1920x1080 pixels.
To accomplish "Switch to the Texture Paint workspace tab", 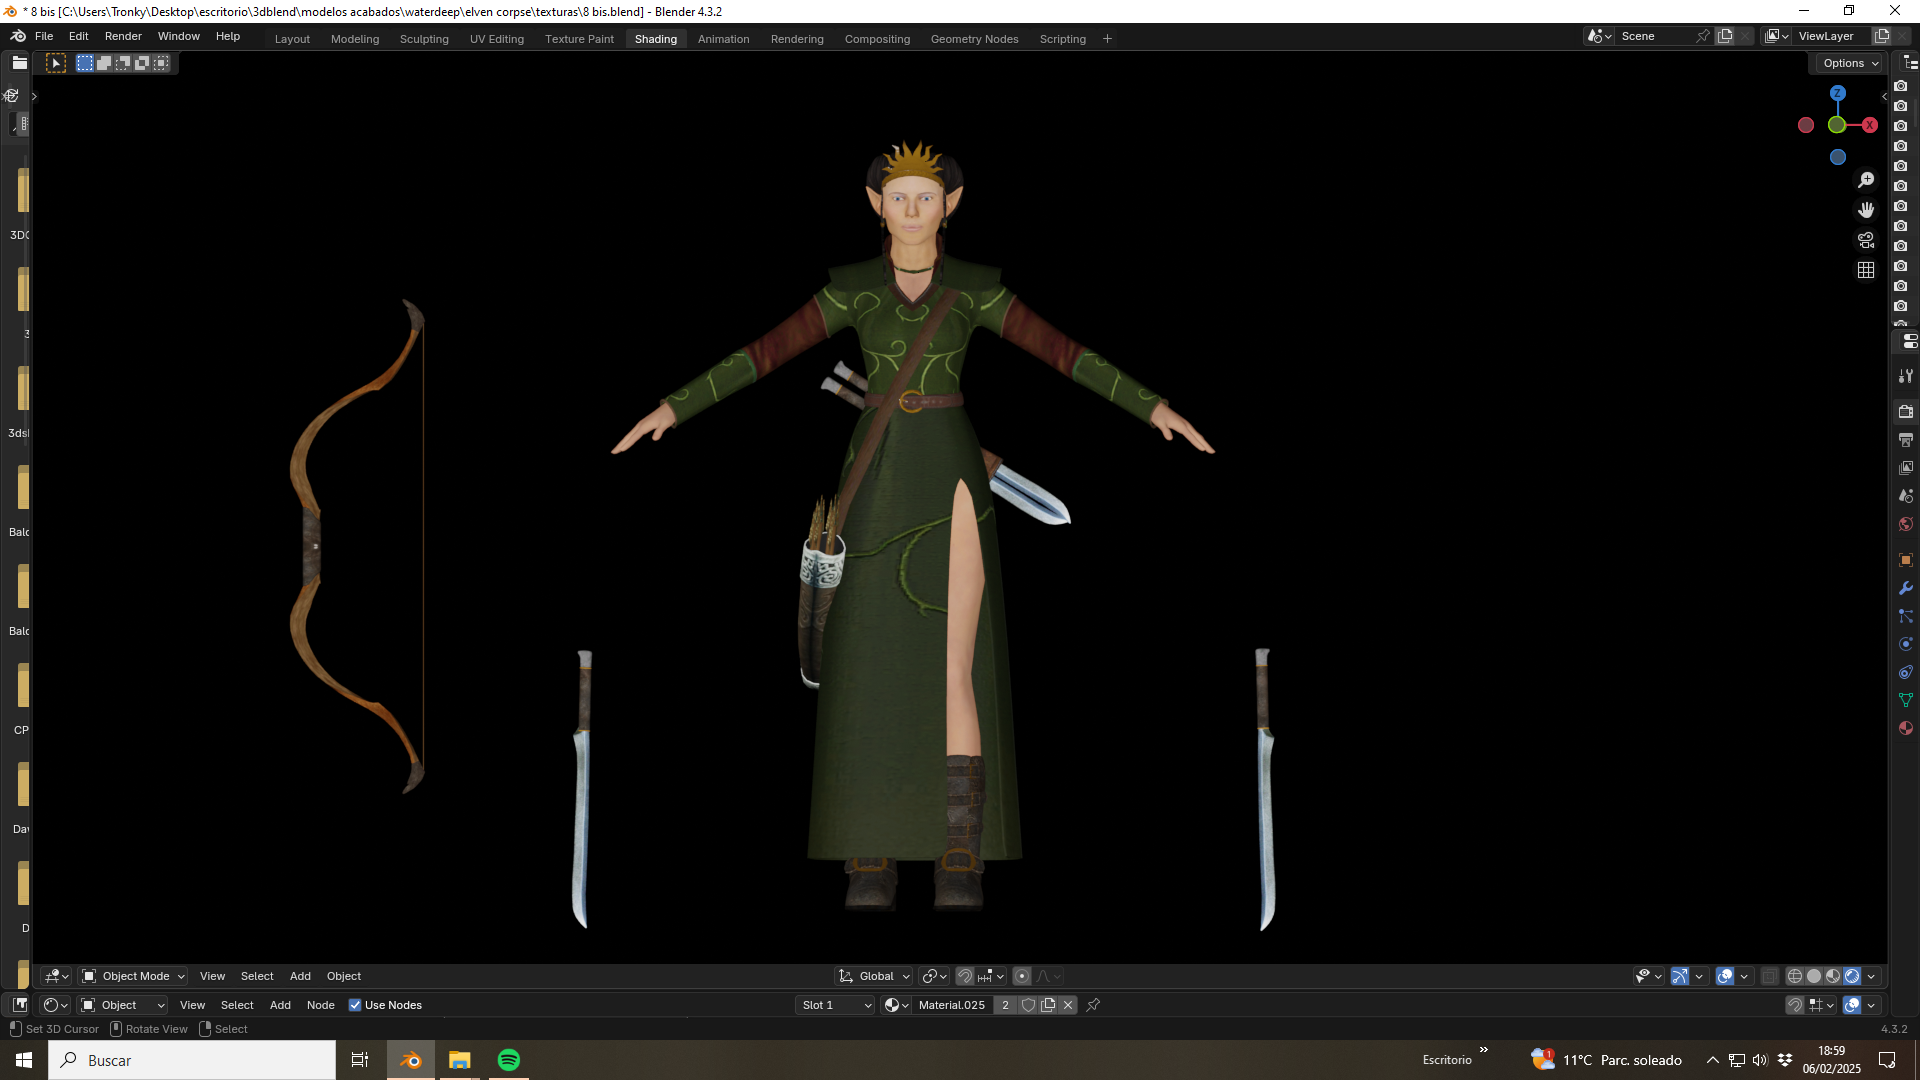I will (579, 39).
